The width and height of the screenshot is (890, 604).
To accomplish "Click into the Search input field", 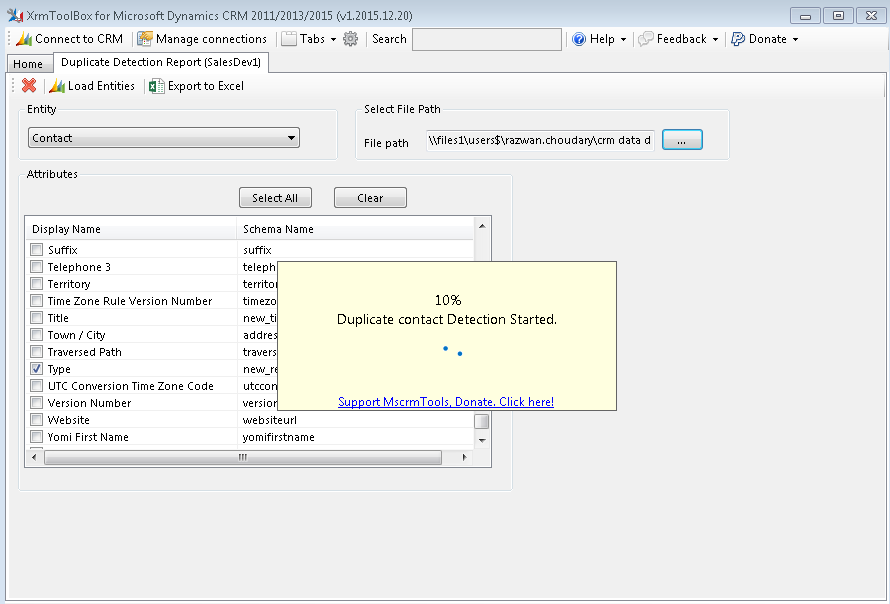I will pyautogui.click(x=487, y=39).
